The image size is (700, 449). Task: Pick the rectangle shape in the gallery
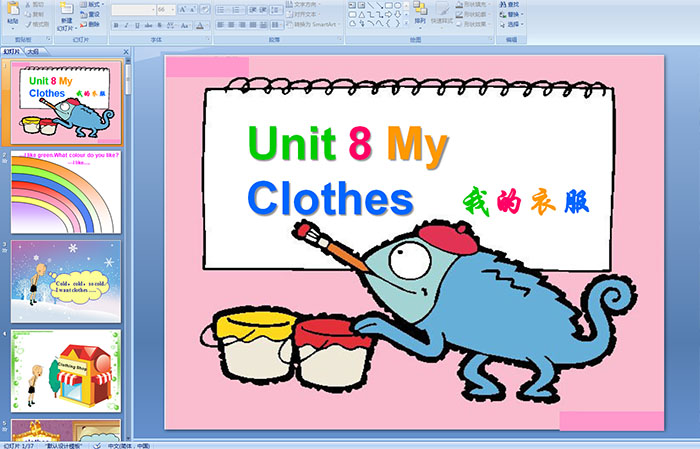pos(388,5)
